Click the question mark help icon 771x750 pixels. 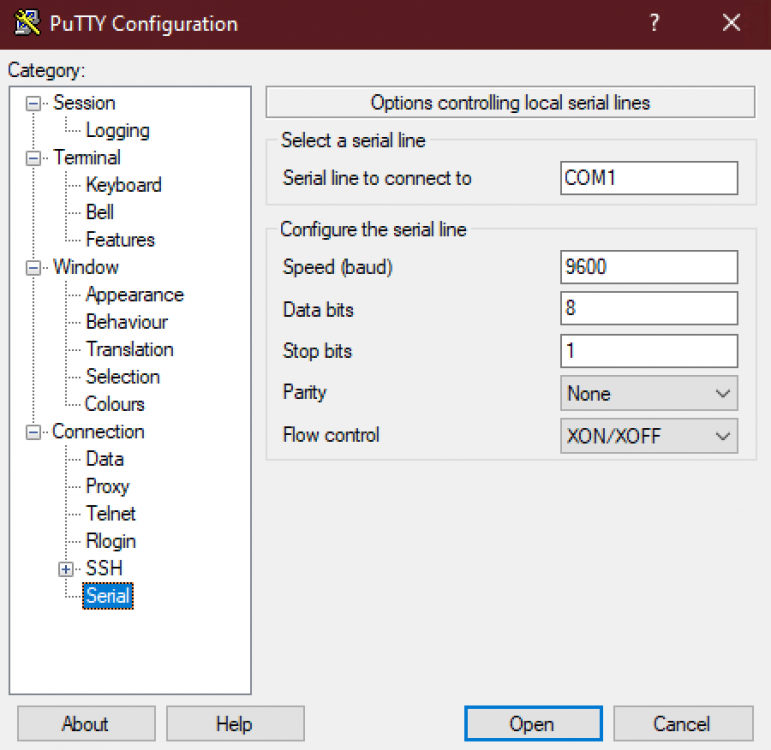pyautogui.click(x=654, y=23)
